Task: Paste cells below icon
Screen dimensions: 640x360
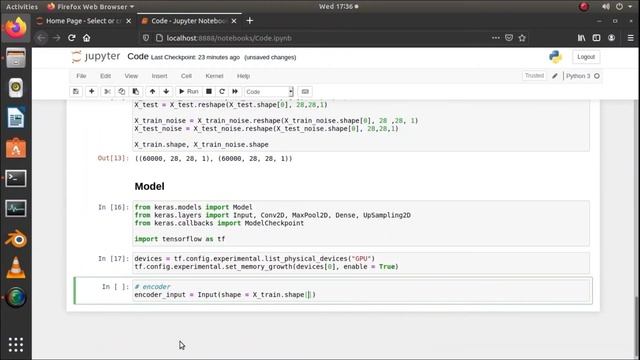Action: point(136,91)
